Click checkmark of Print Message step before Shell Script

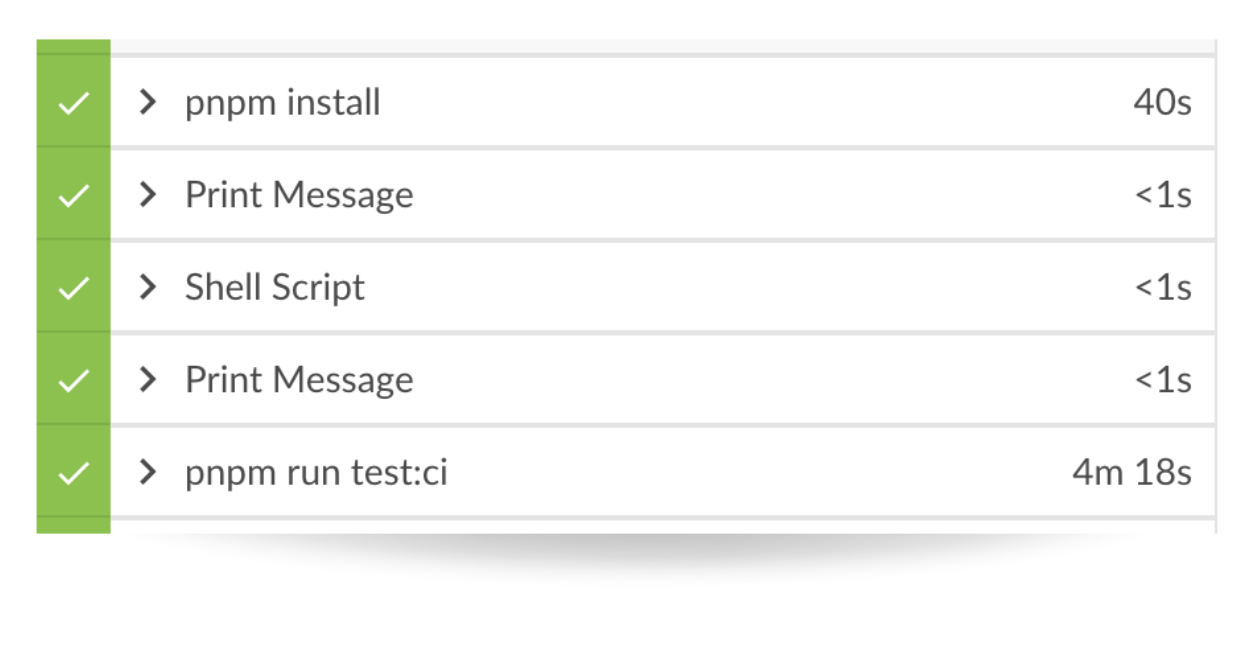click(x=73, y=196)
